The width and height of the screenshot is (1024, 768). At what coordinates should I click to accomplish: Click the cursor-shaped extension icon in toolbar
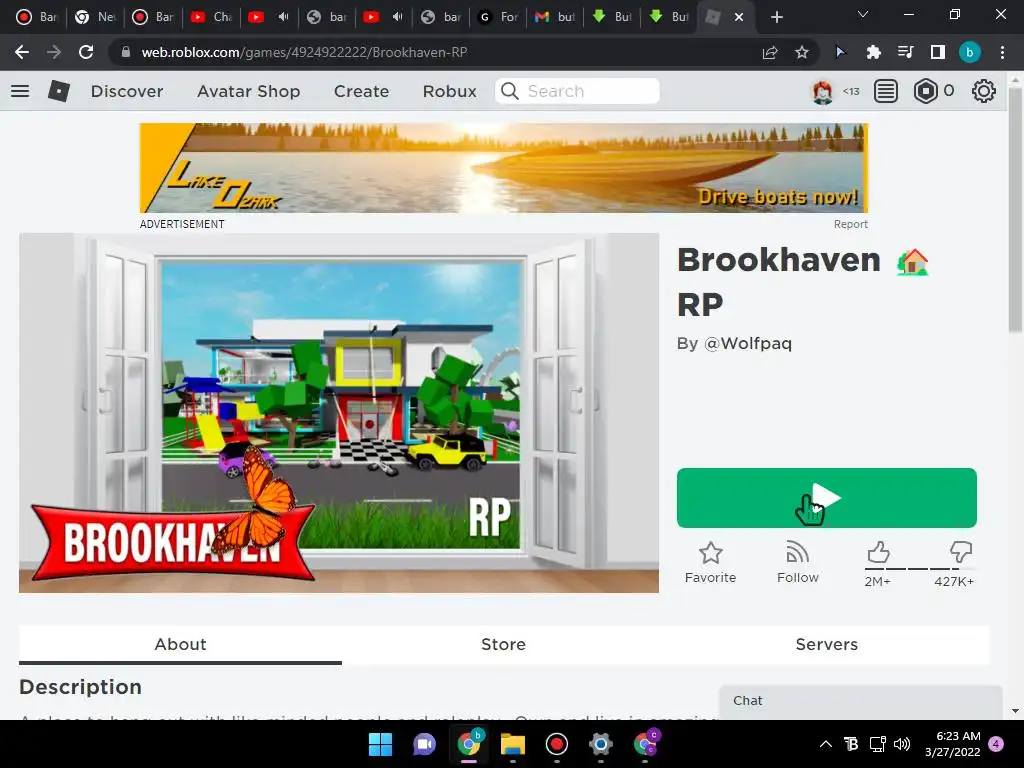click(x=840, y=52)
